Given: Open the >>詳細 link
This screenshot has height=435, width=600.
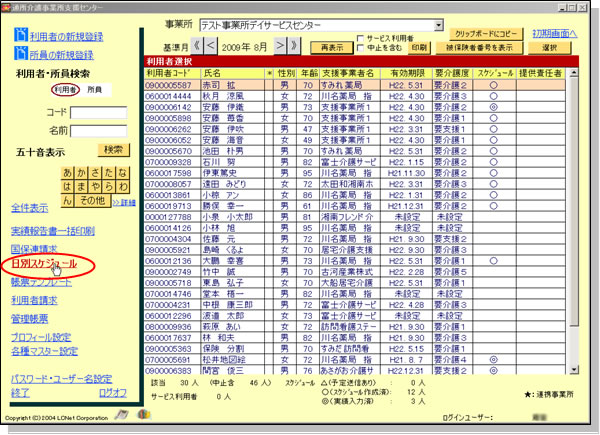Looking at the screenshot, I should coord(124,203).
